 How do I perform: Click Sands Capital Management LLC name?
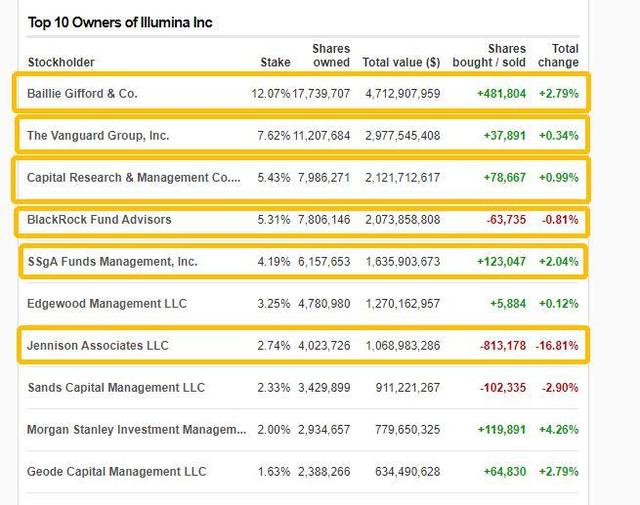[116, 387]
